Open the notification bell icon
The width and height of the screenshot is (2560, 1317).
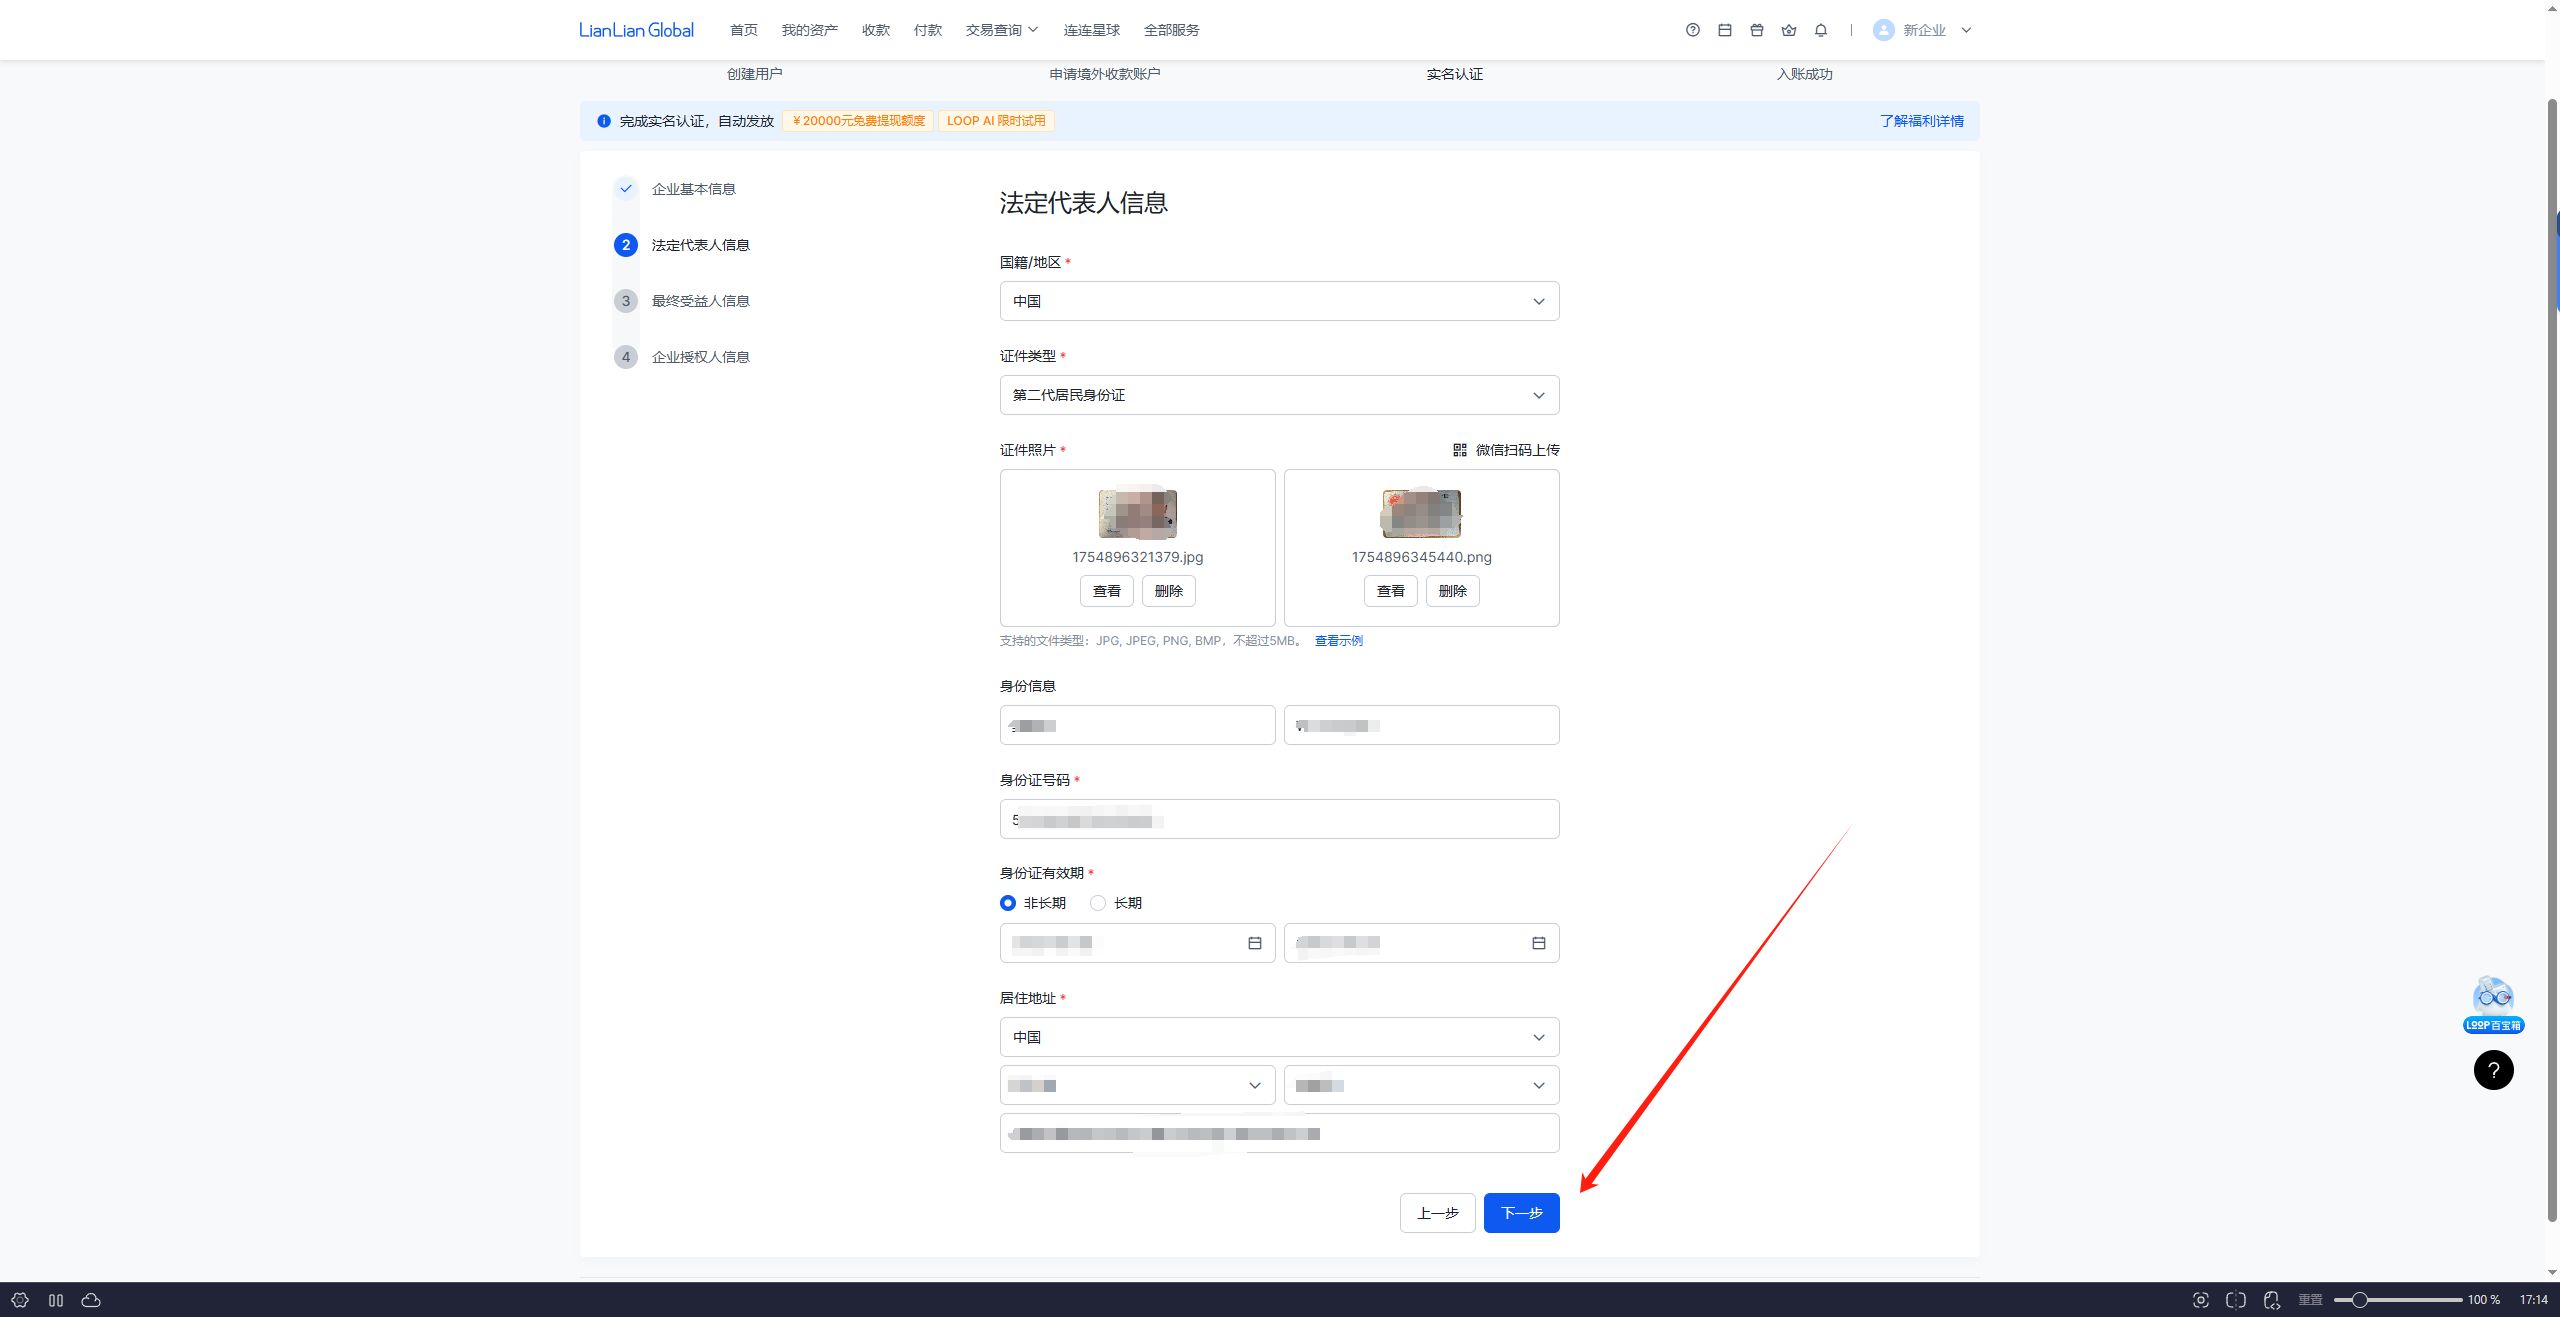point(1821,30)
